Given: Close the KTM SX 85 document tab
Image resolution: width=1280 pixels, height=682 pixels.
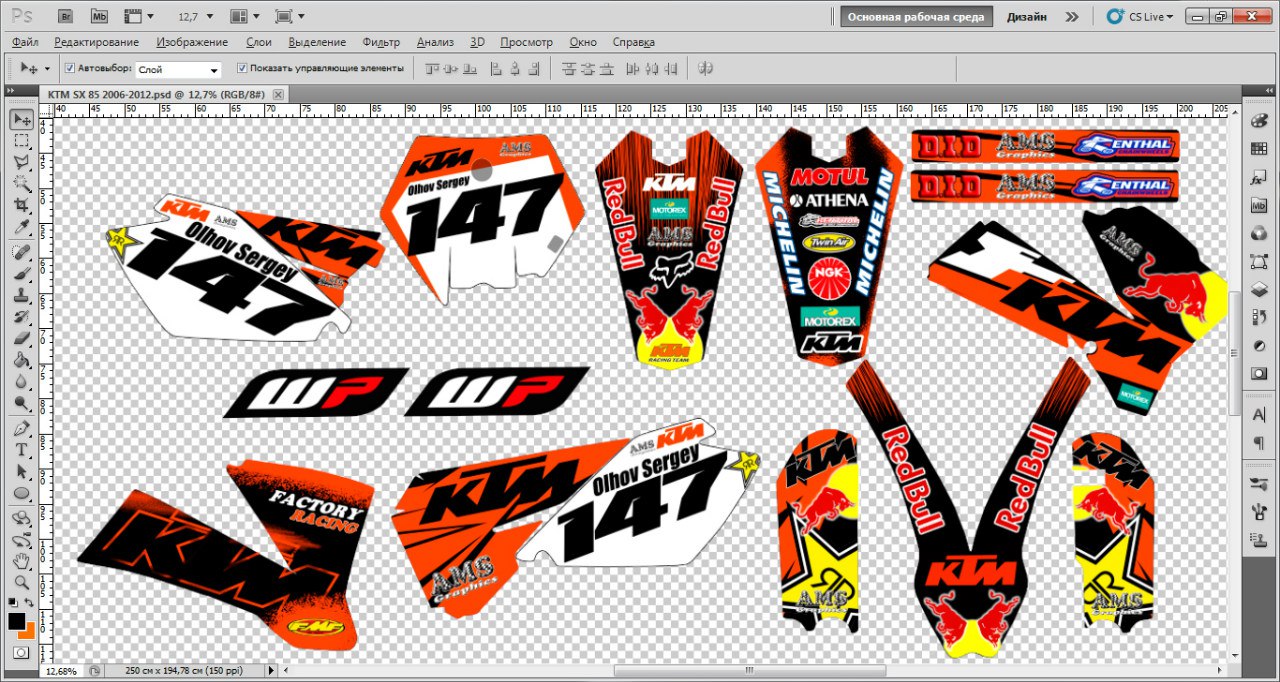Looking at the screenshot, I should [278, 94].
